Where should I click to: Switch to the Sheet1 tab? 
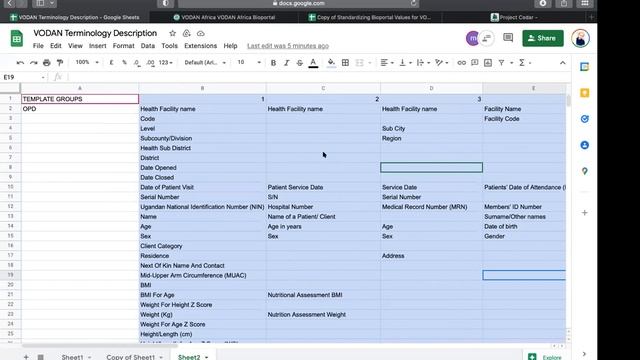point(72,357)
